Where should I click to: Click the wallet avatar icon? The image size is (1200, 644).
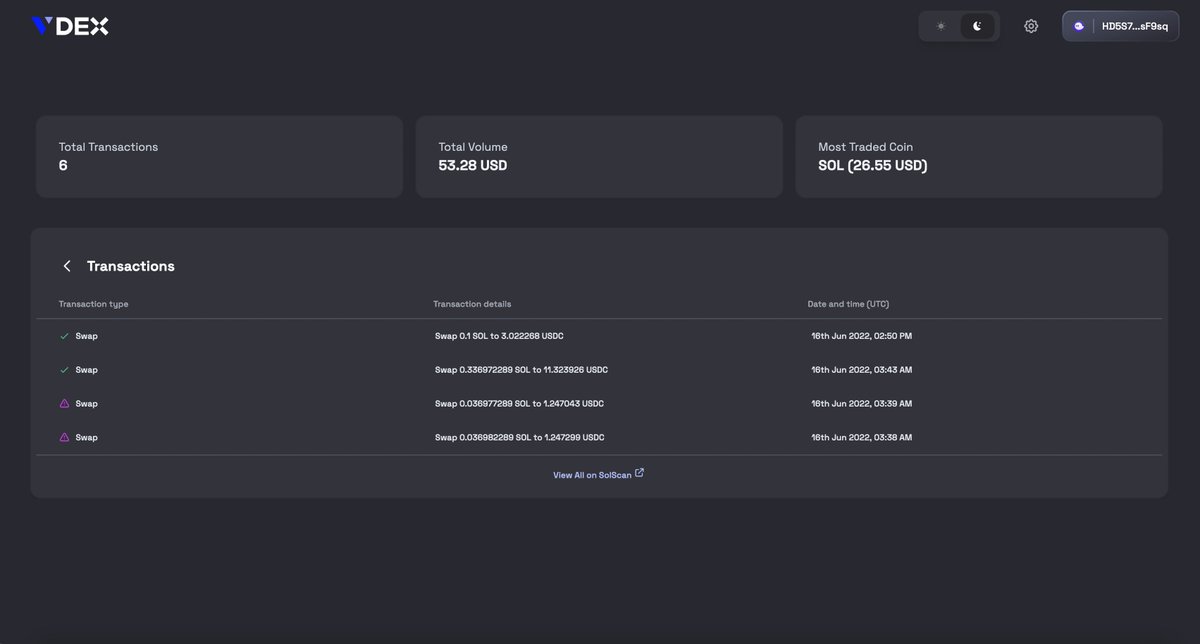(1079, 27)
